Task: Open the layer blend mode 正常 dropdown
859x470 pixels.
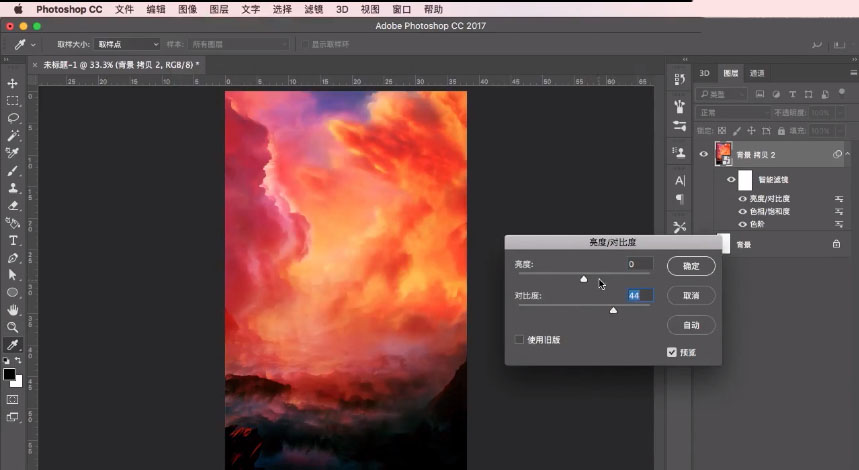Action: pos(733,112)
